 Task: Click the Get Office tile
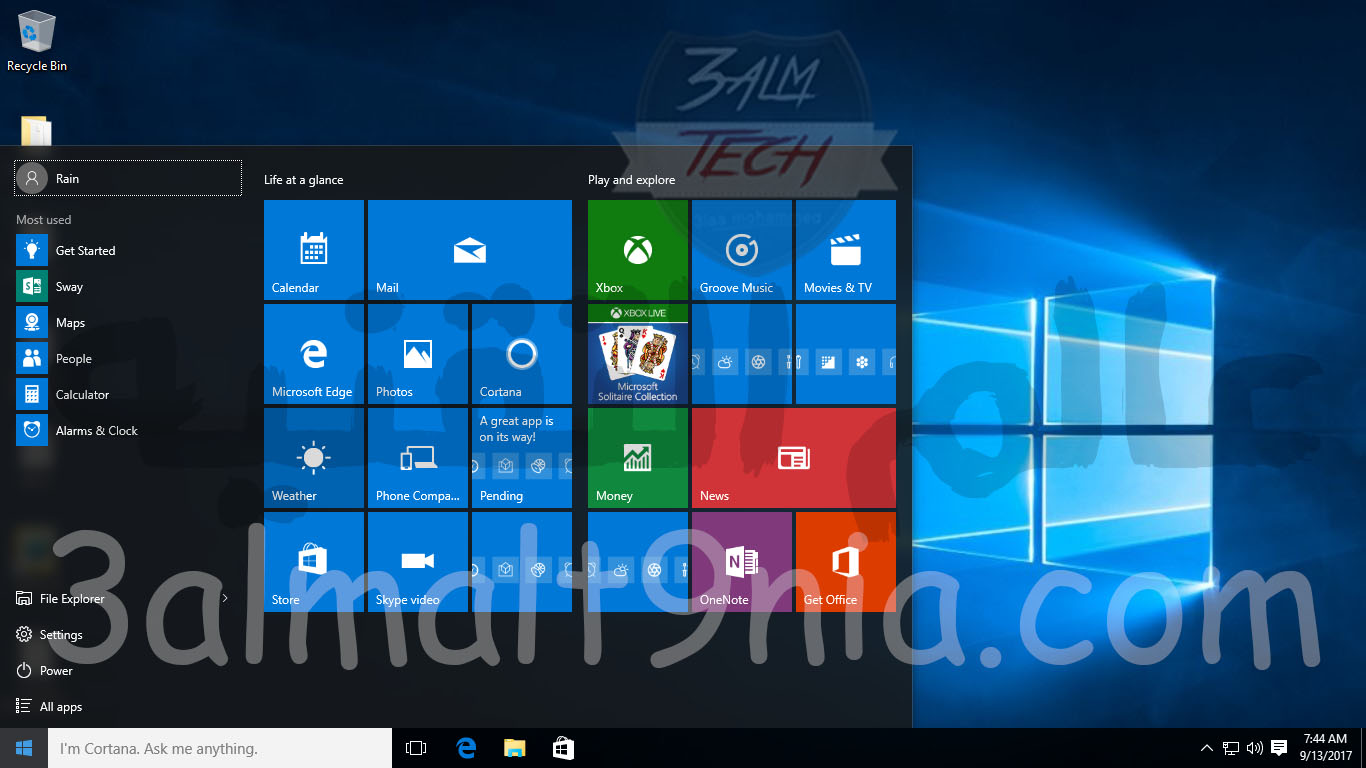[846, 562]
